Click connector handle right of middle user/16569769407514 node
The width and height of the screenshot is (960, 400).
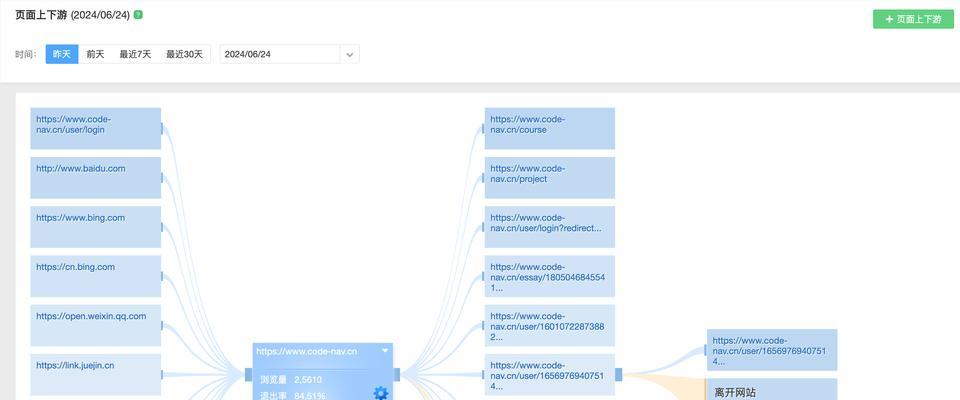point(618,374)
